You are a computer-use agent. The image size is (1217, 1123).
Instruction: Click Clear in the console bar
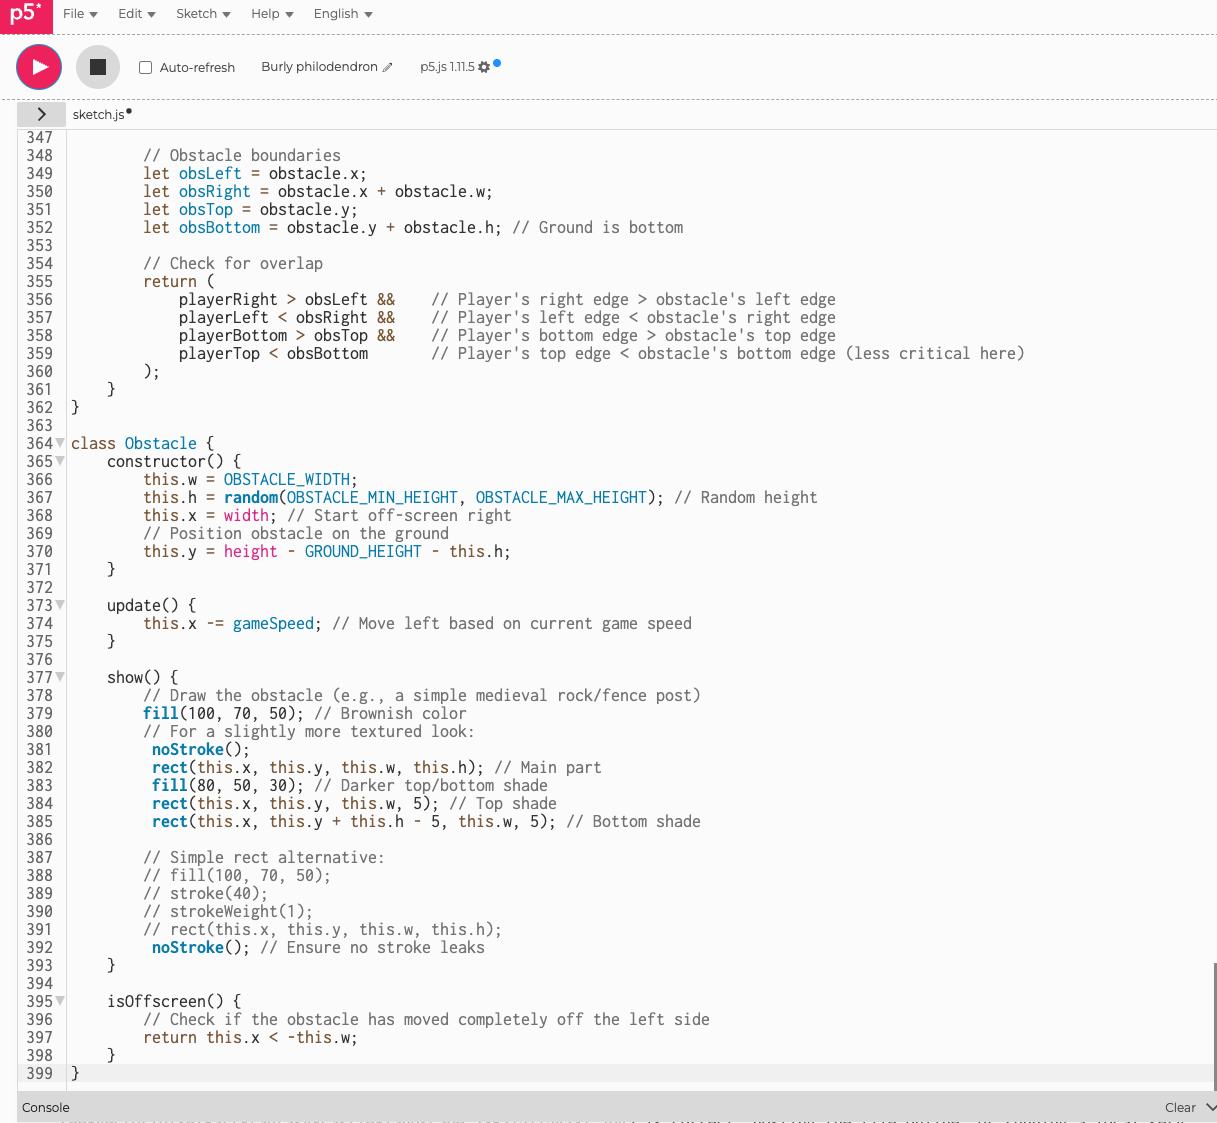coord(1180,1107)
